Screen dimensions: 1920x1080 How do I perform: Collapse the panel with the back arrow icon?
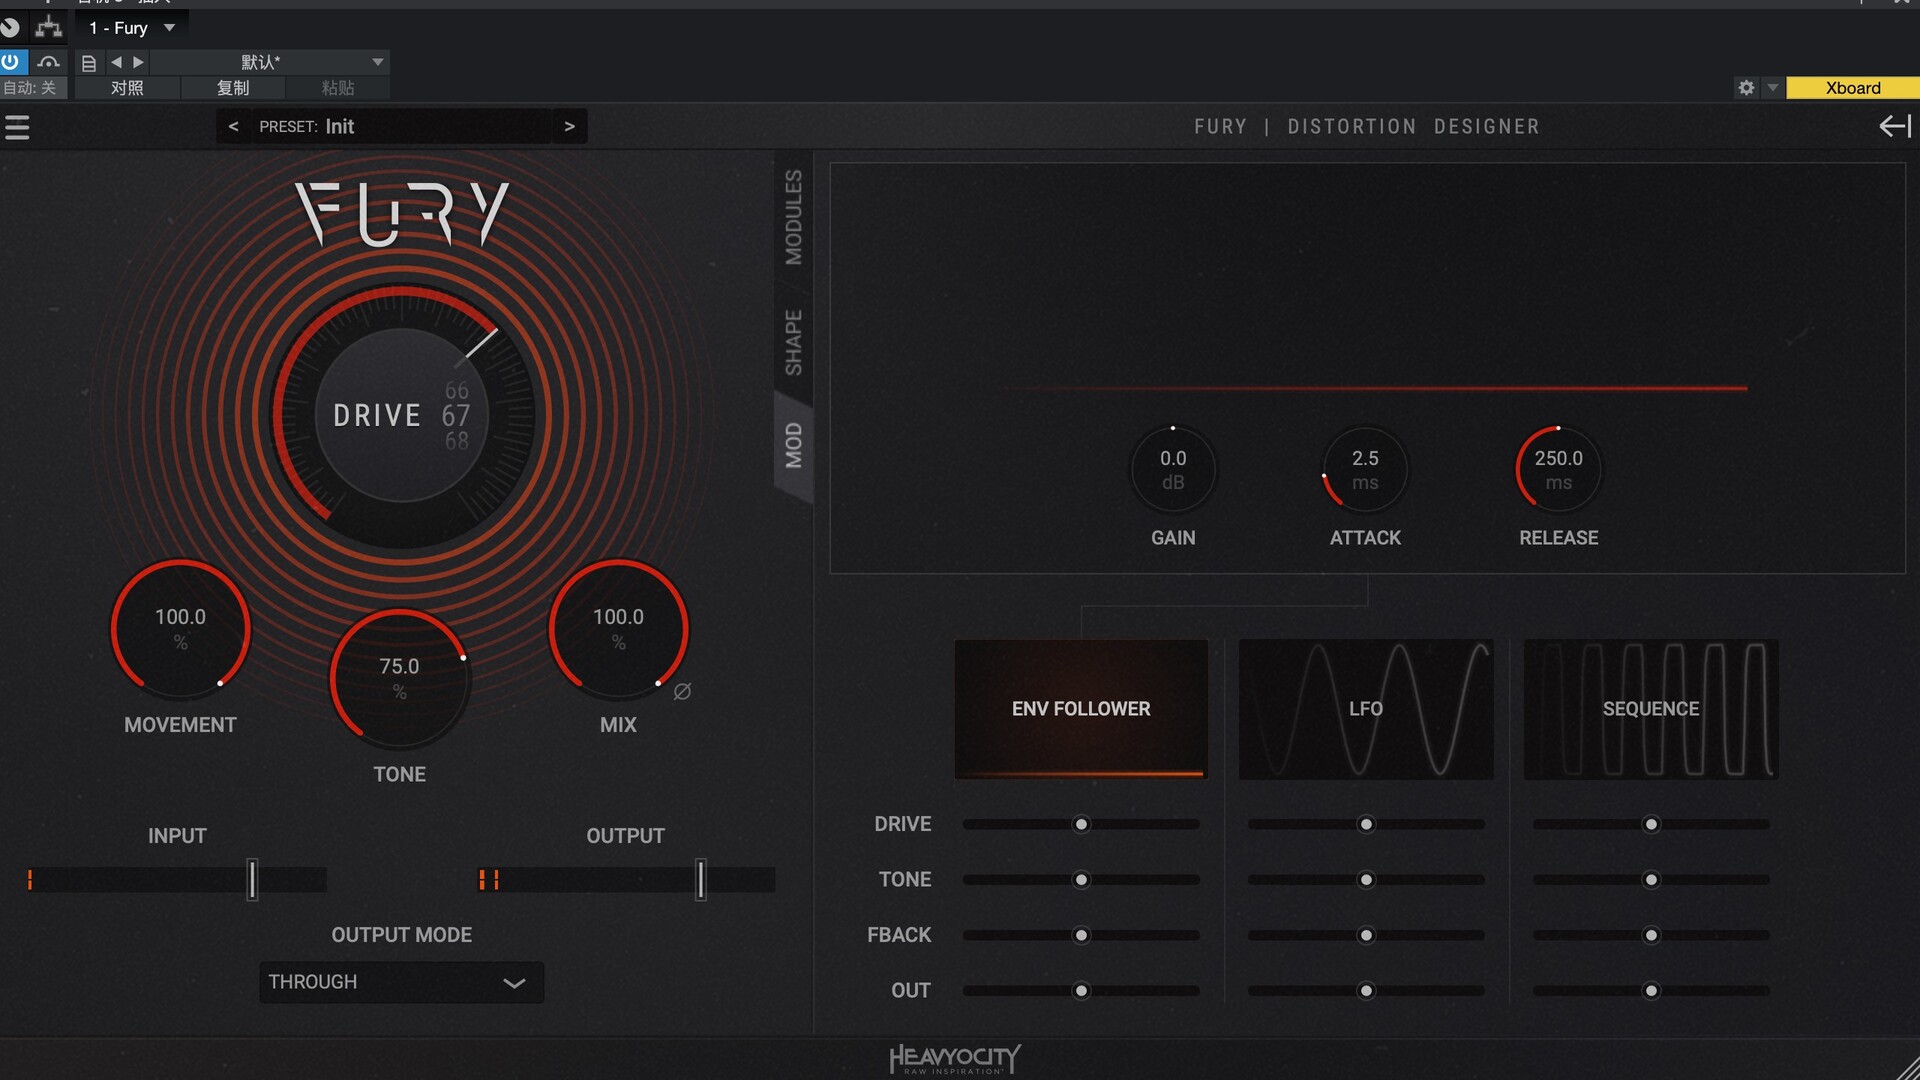tap(1895, 126)
